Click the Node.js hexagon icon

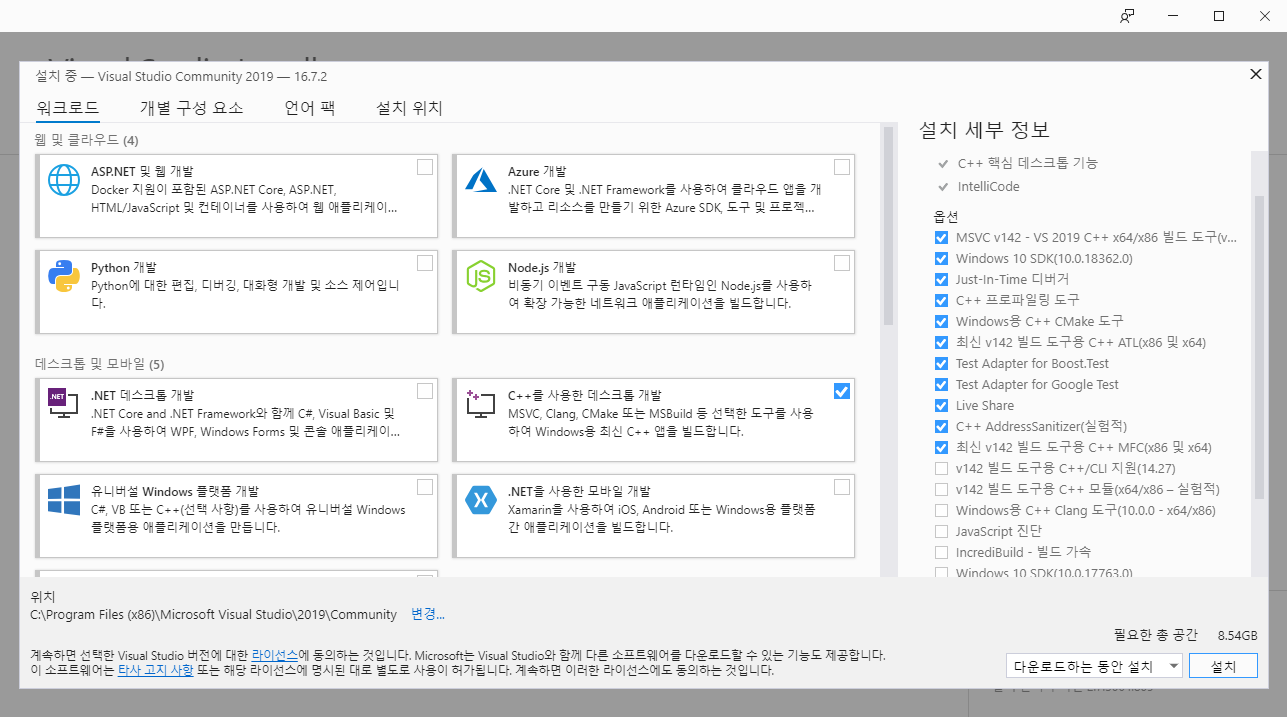[481, 276]
